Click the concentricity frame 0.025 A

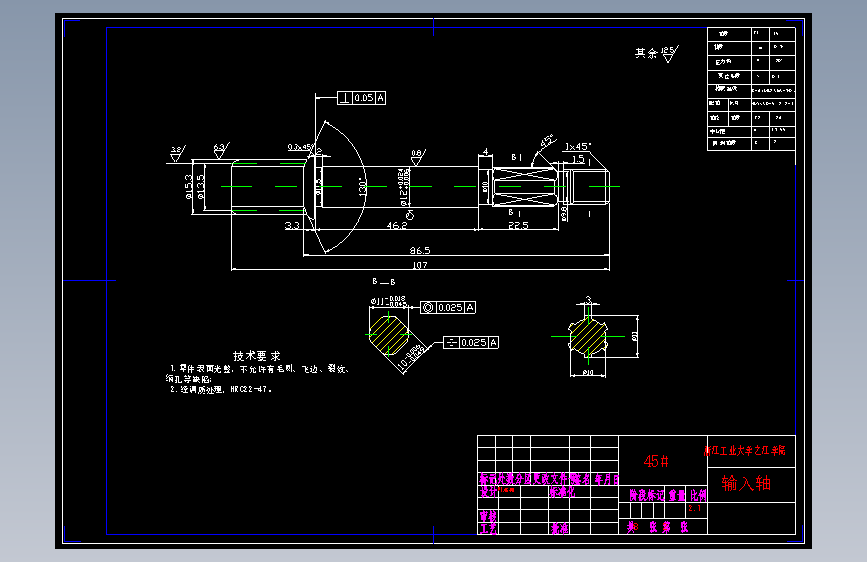pos(448,308)
